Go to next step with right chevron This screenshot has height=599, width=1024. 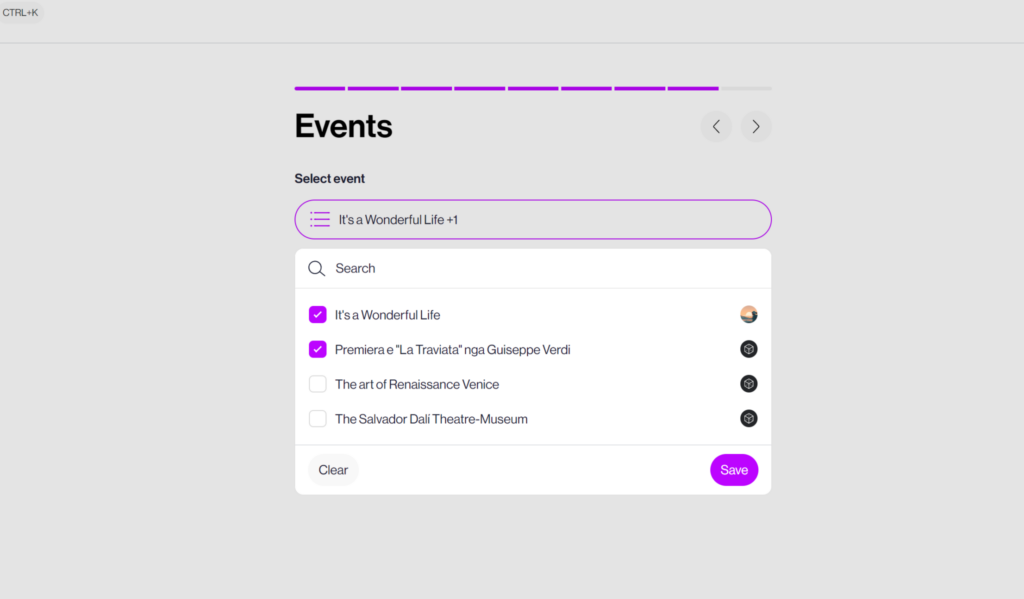pyautogui.click(x=756, y=127)
